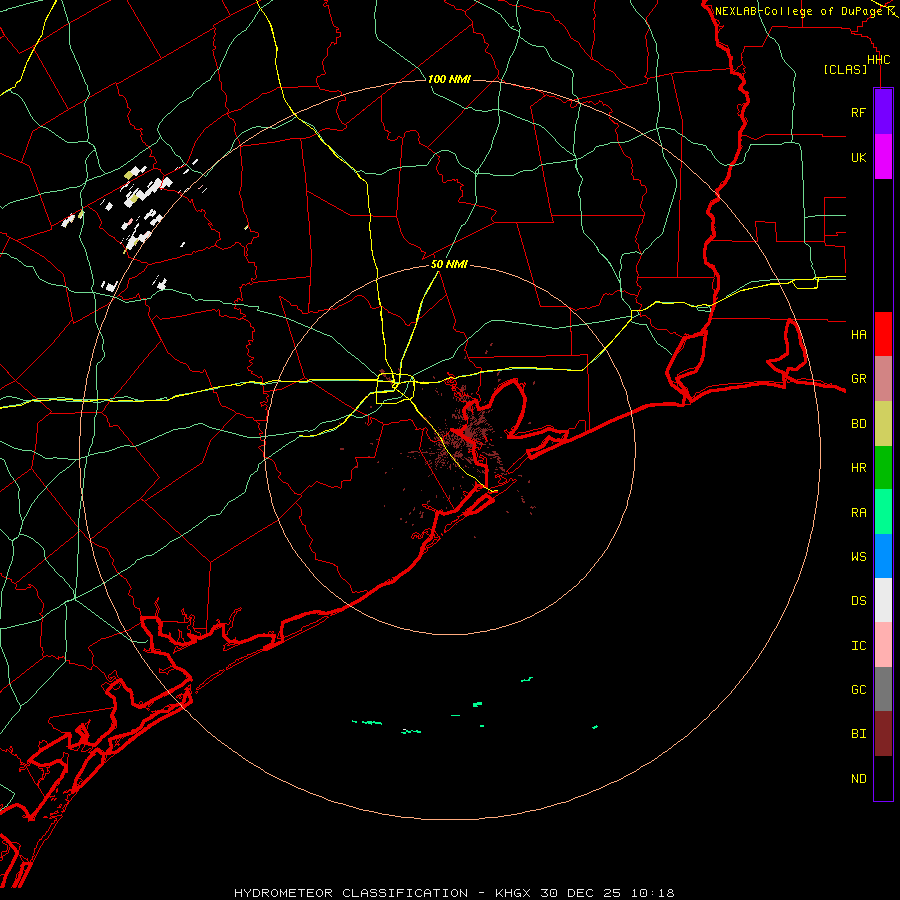900x900 pixels.
Task: Click the red HA legend color swatch
Action: click(x=883, y=334)
